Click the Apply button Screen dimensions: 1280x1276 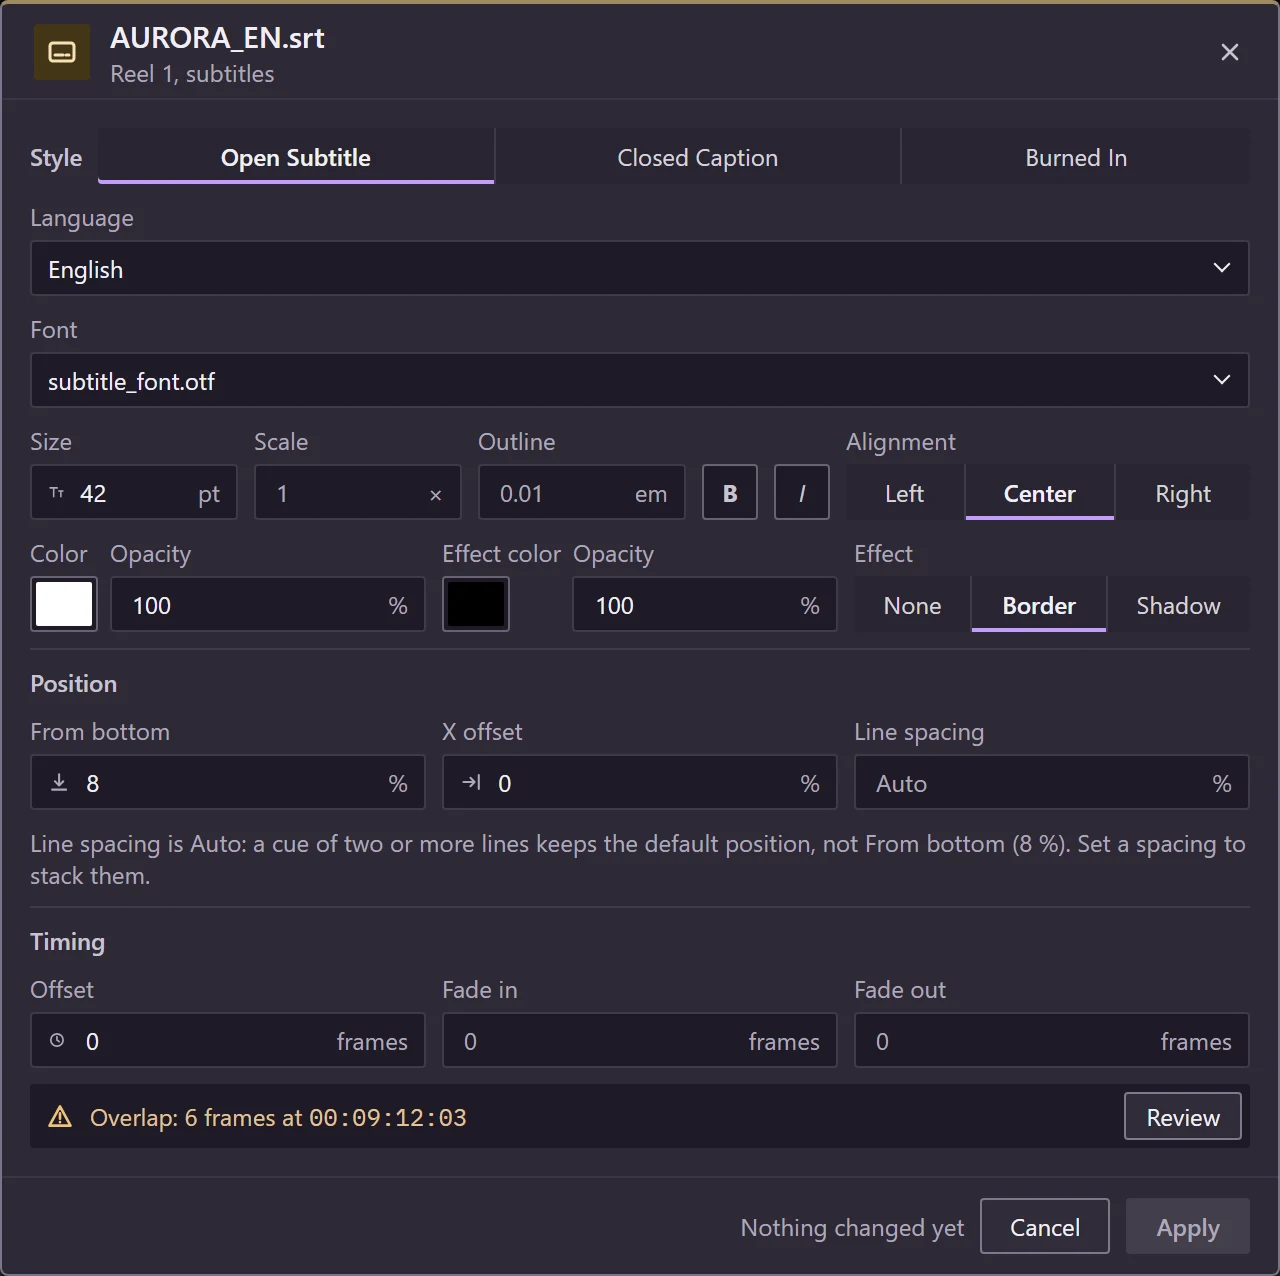pyautogui.click(x=1188, y=1226)
